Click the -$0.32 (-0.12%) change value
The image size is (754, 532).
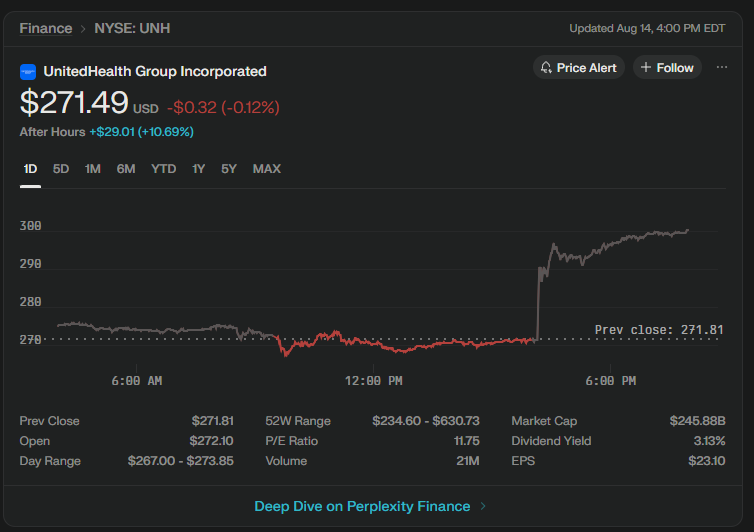coord(223,107)
